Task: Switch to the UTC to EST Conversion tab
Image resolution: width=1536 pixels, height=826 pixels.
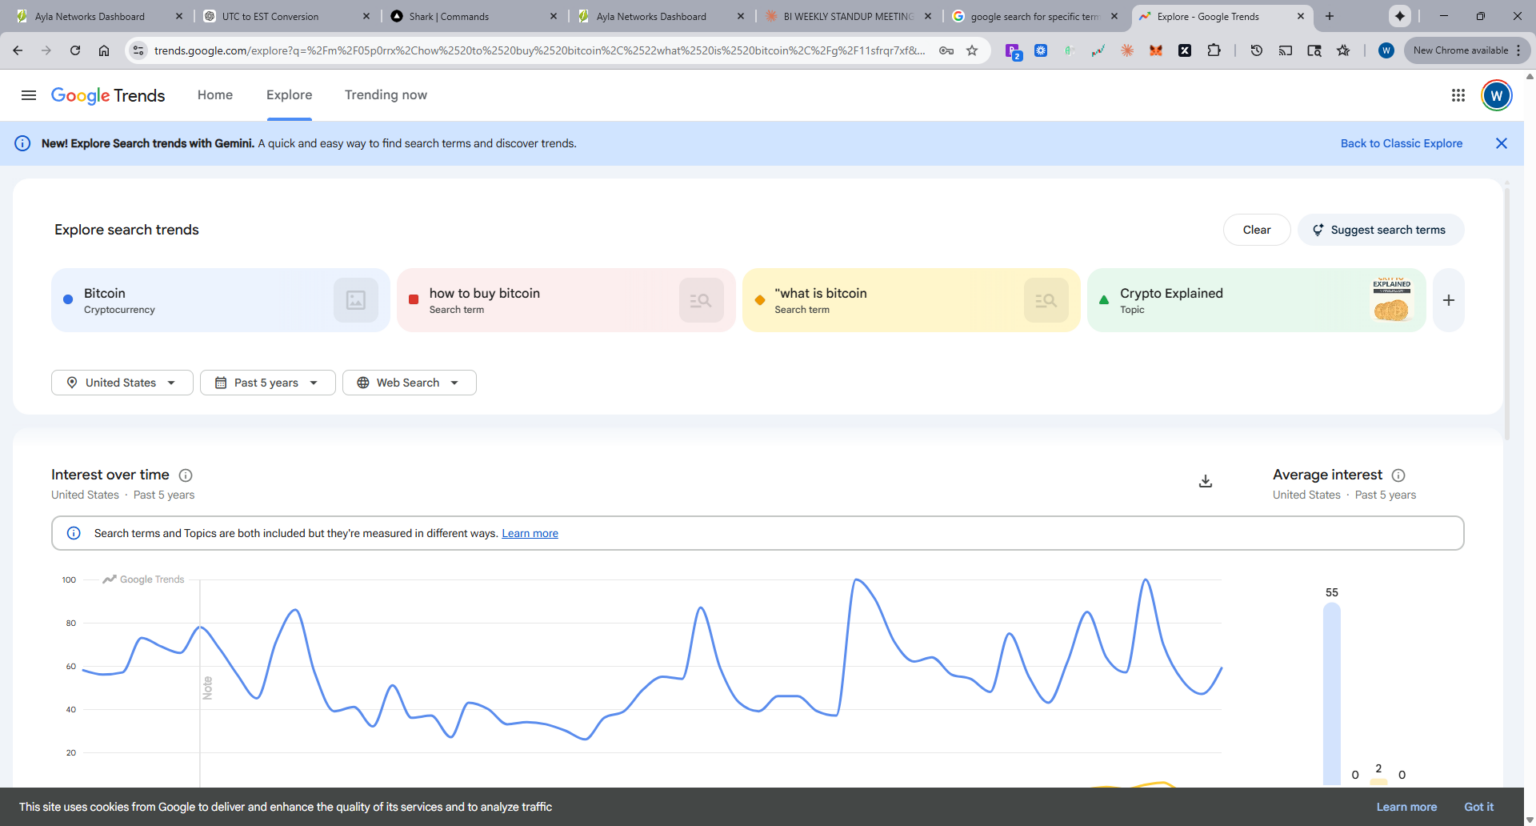Action: 285,16
